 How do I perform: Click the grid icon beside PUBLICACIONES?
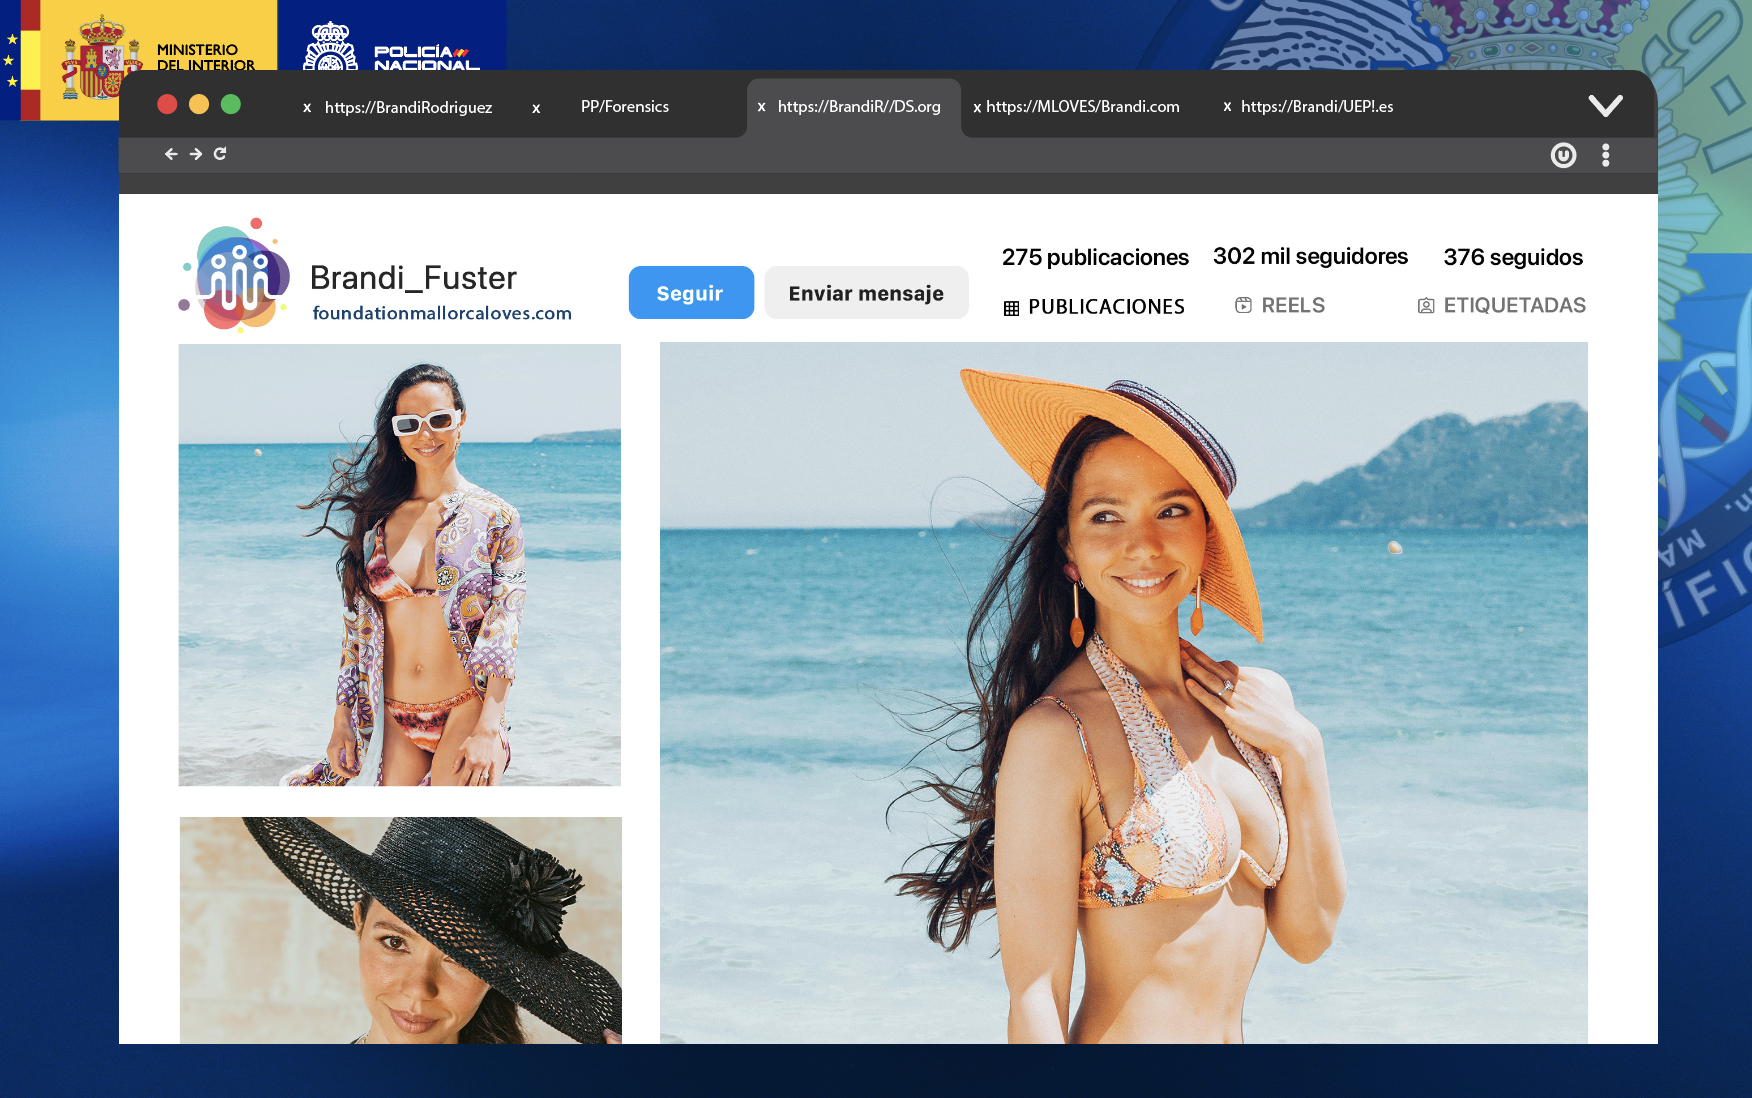[x=1011, y=308]
